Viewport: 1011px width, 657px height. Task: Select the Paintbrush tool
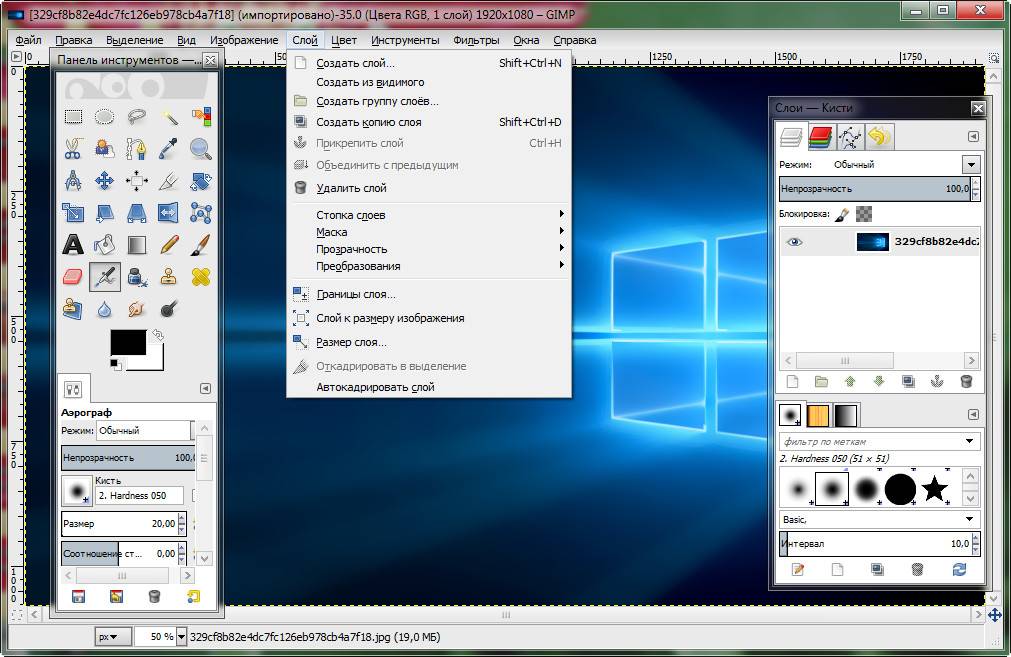click(x=201, y=245)
